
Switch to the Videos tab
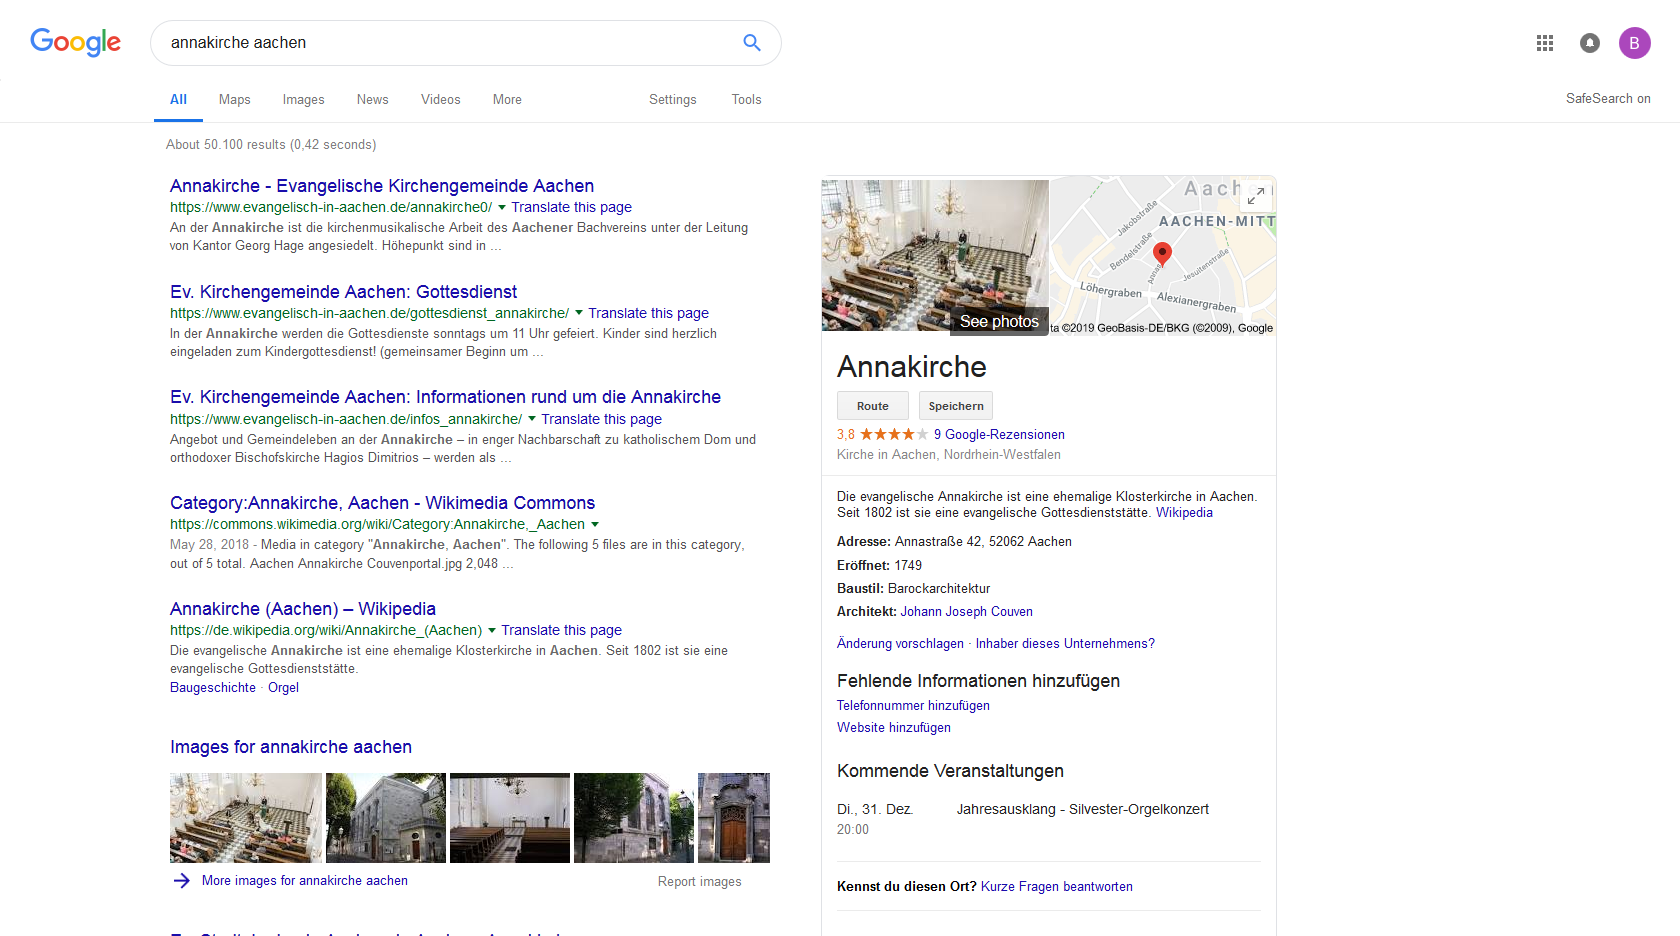441,99
